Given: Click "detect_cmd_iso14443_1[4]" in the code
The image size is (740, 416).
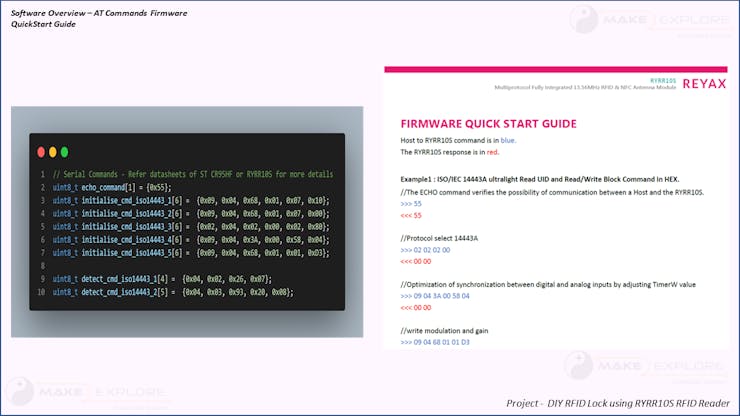Looking at the screenshot, I should [x=125, y=279].
